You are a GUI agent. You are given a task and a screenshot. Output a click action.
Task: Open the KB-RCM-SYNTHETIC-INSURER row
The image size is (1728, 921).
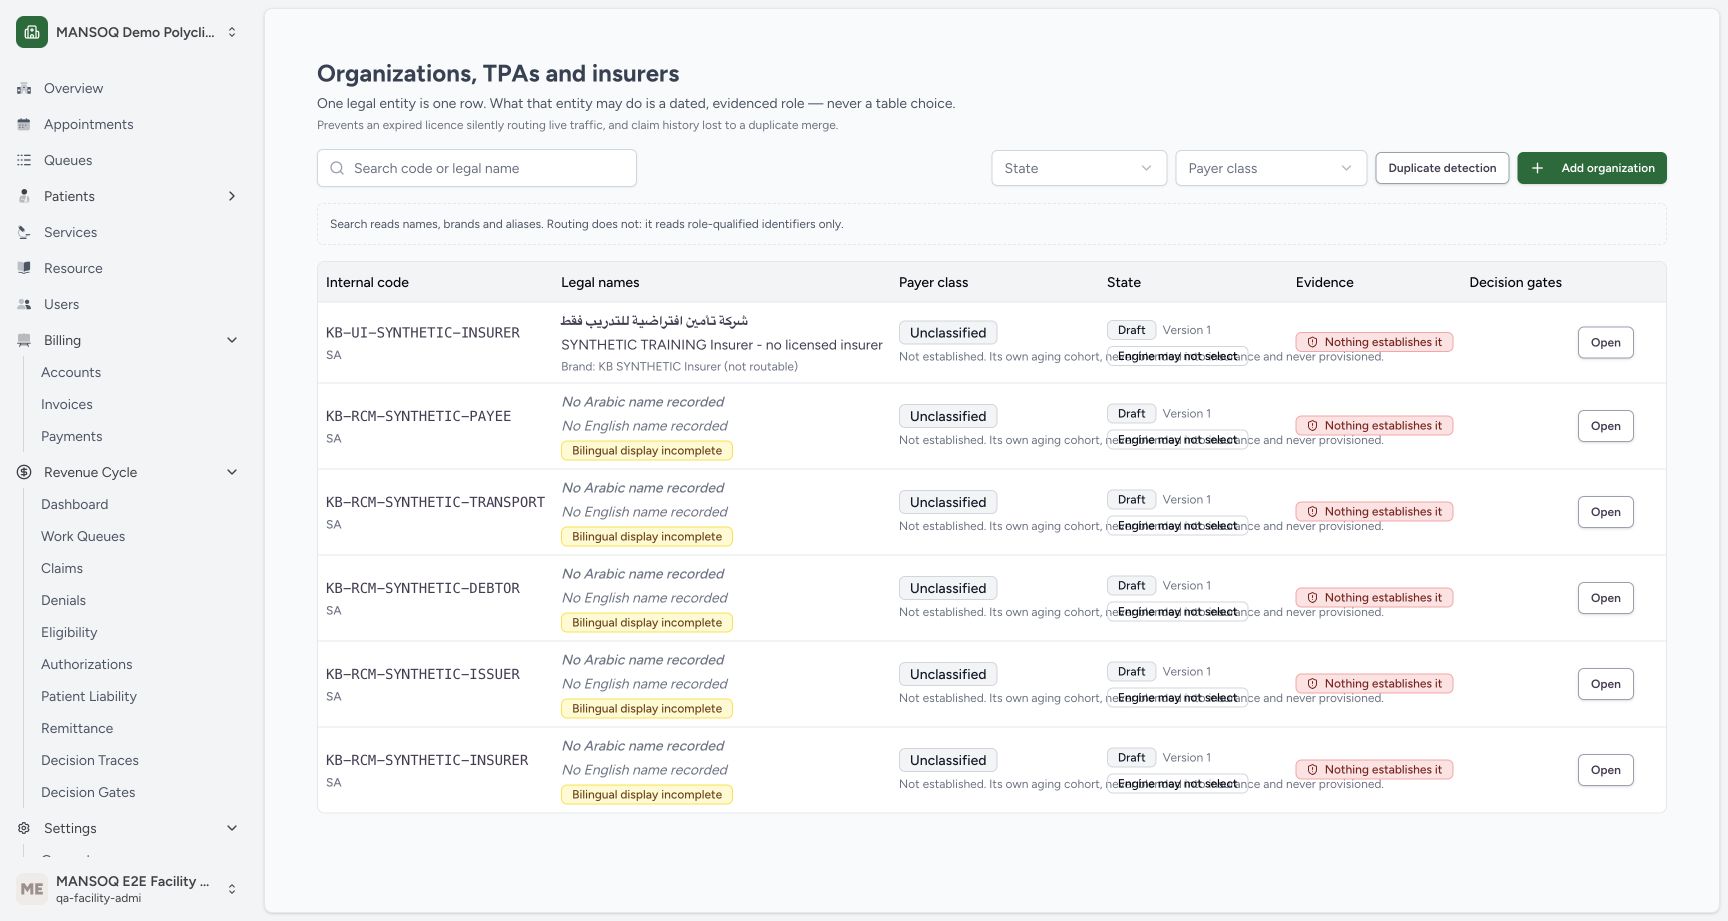[1606, 770]
